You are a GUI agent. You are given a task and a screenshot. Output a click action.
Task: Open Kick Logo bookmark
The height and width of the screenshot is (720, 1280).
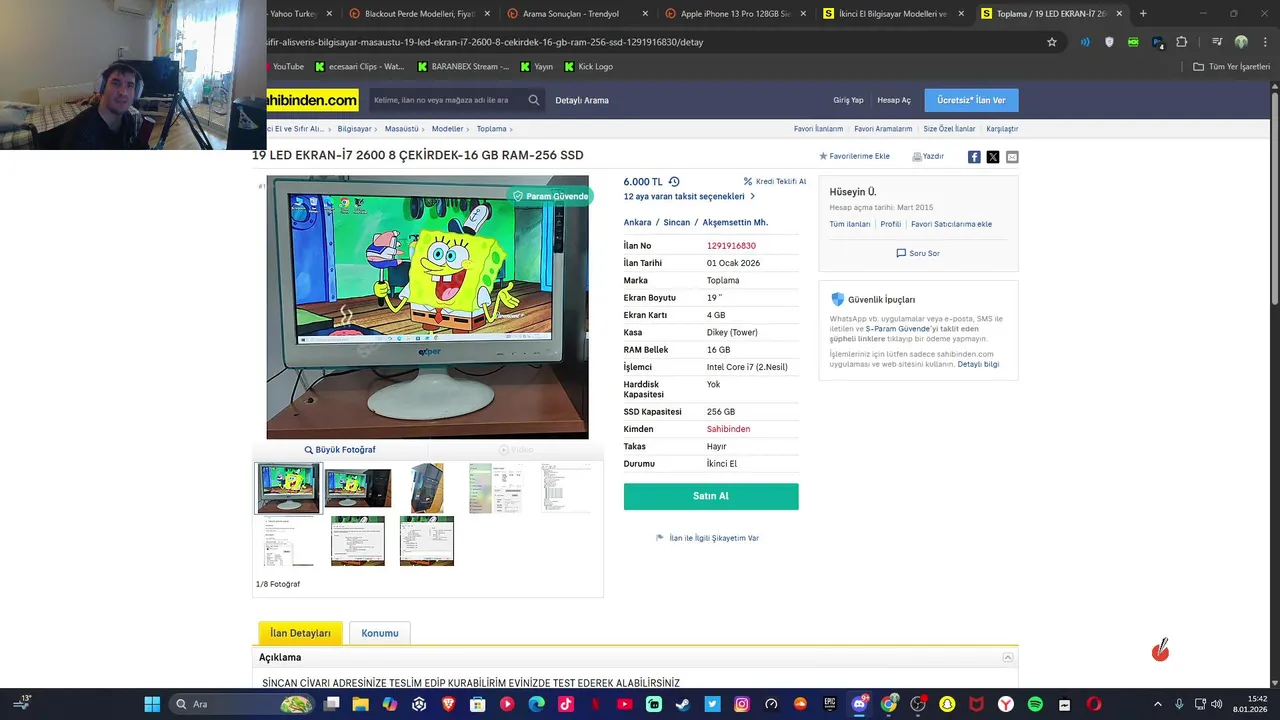click(589, 67)
